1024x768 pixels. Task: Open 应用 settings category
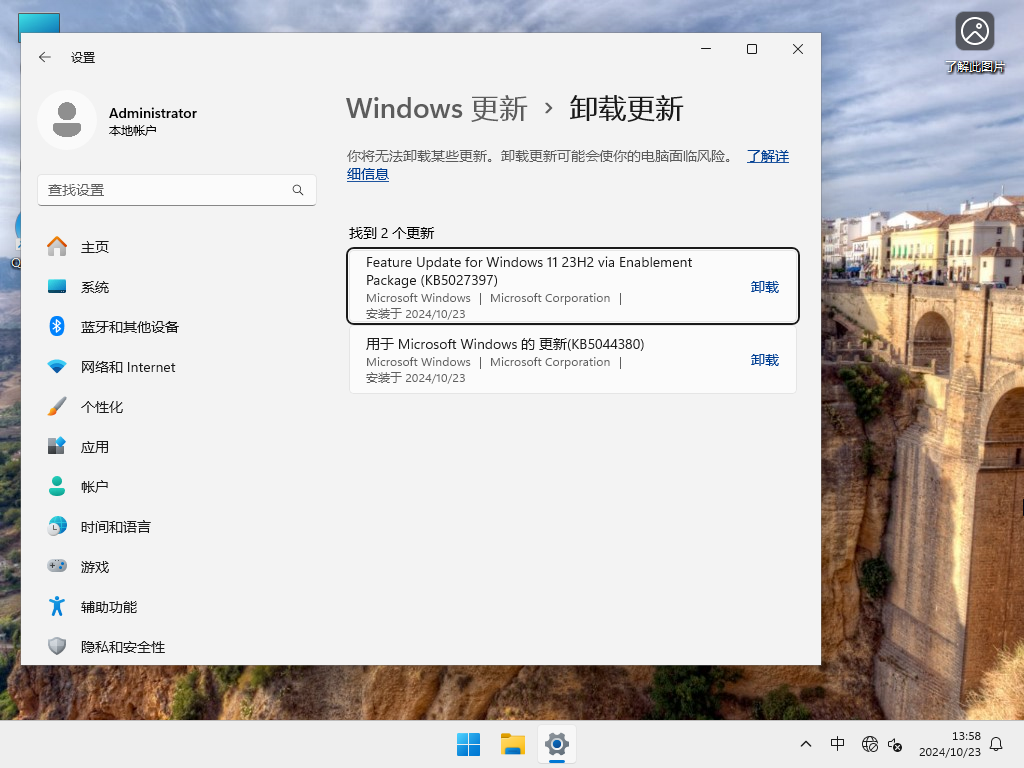(95, 446)
